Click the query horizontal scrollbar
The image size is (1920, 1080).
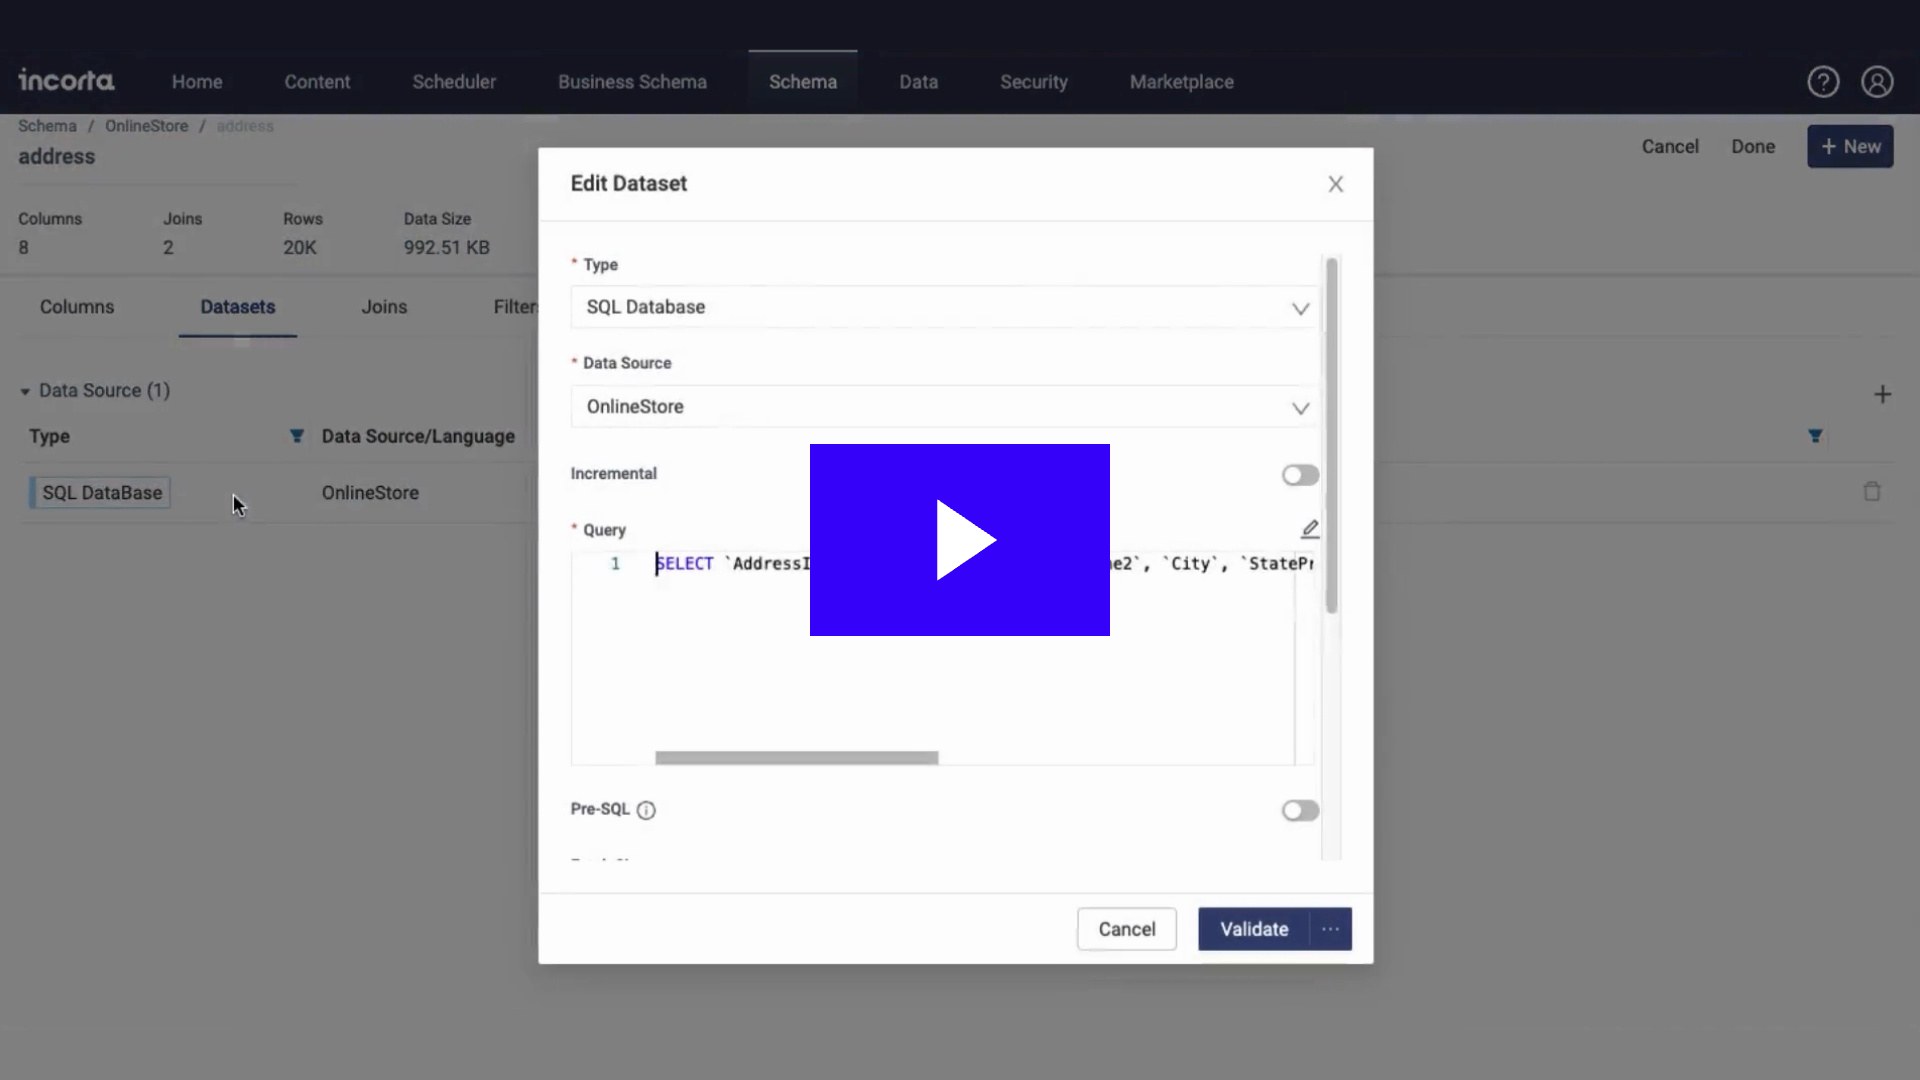[797, 758]
